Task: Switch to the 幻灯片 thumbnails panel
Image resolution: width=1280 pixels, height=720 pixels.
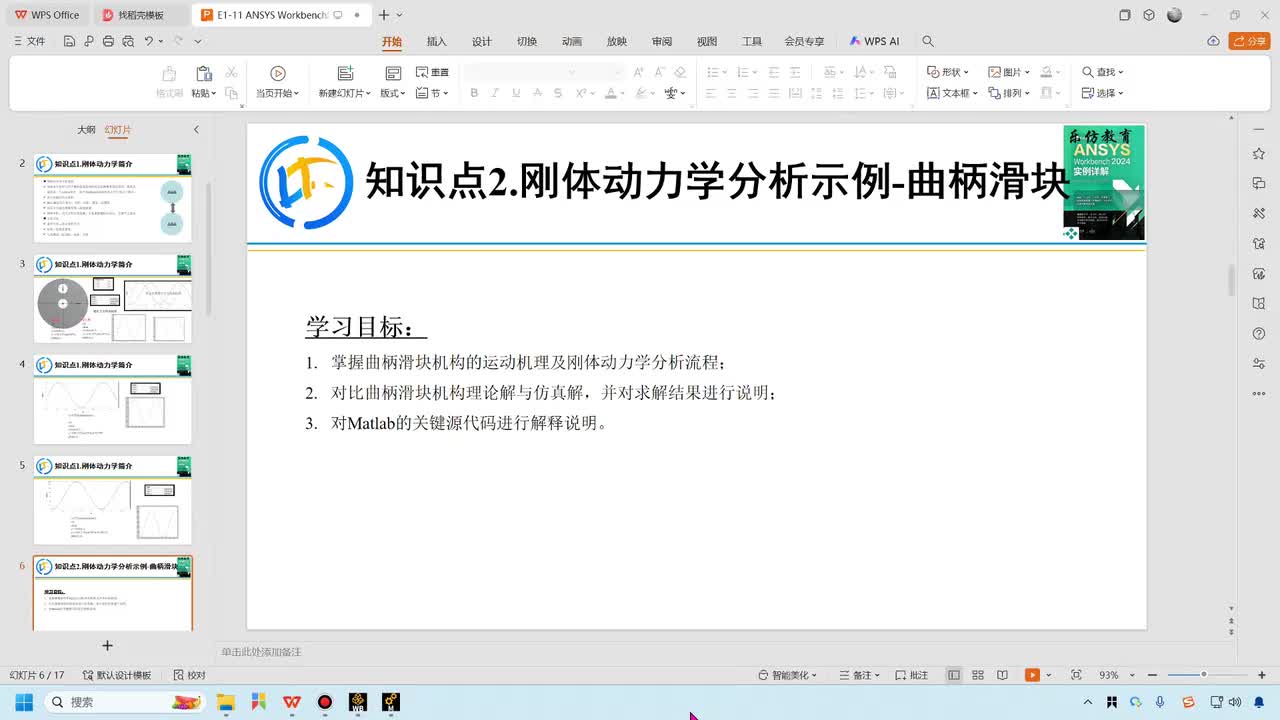Action: point(118,130)
